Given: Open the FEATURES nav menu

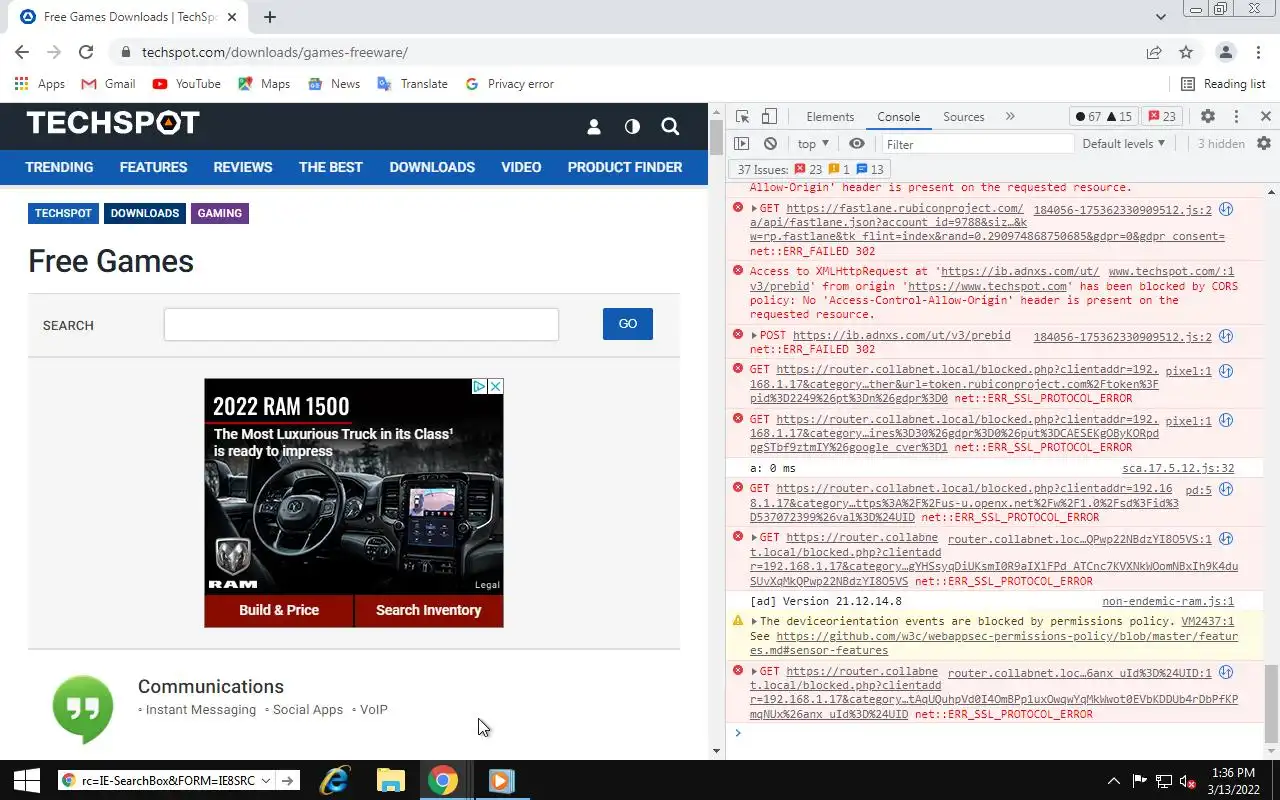Looking at the screenshot, I should [153, 167].
